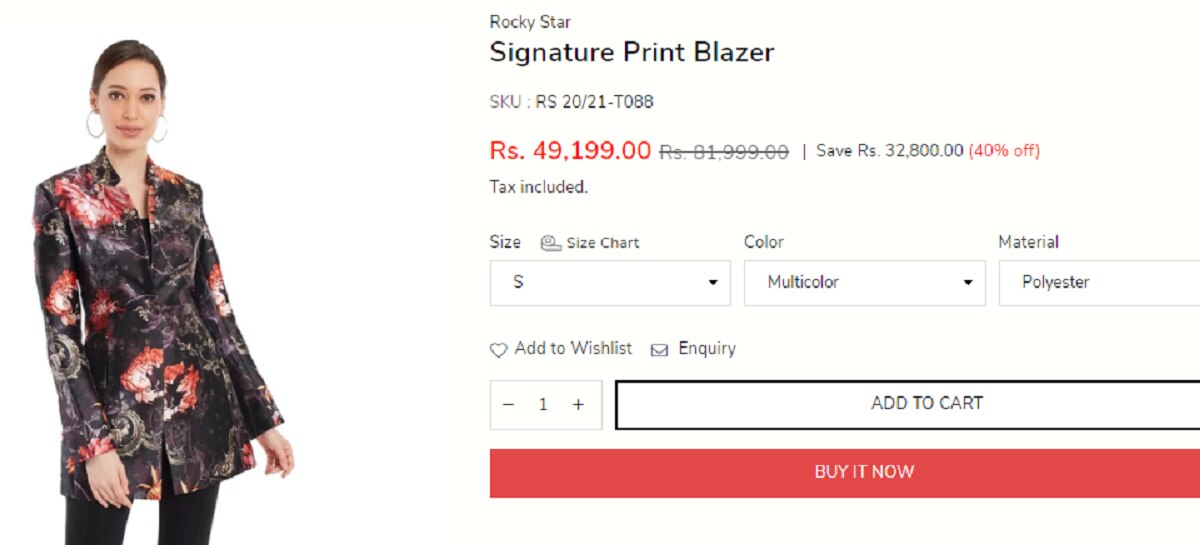Click the Enquiry link
Viewport: 1200px width, 545px height.
click(x=707, y=348)
